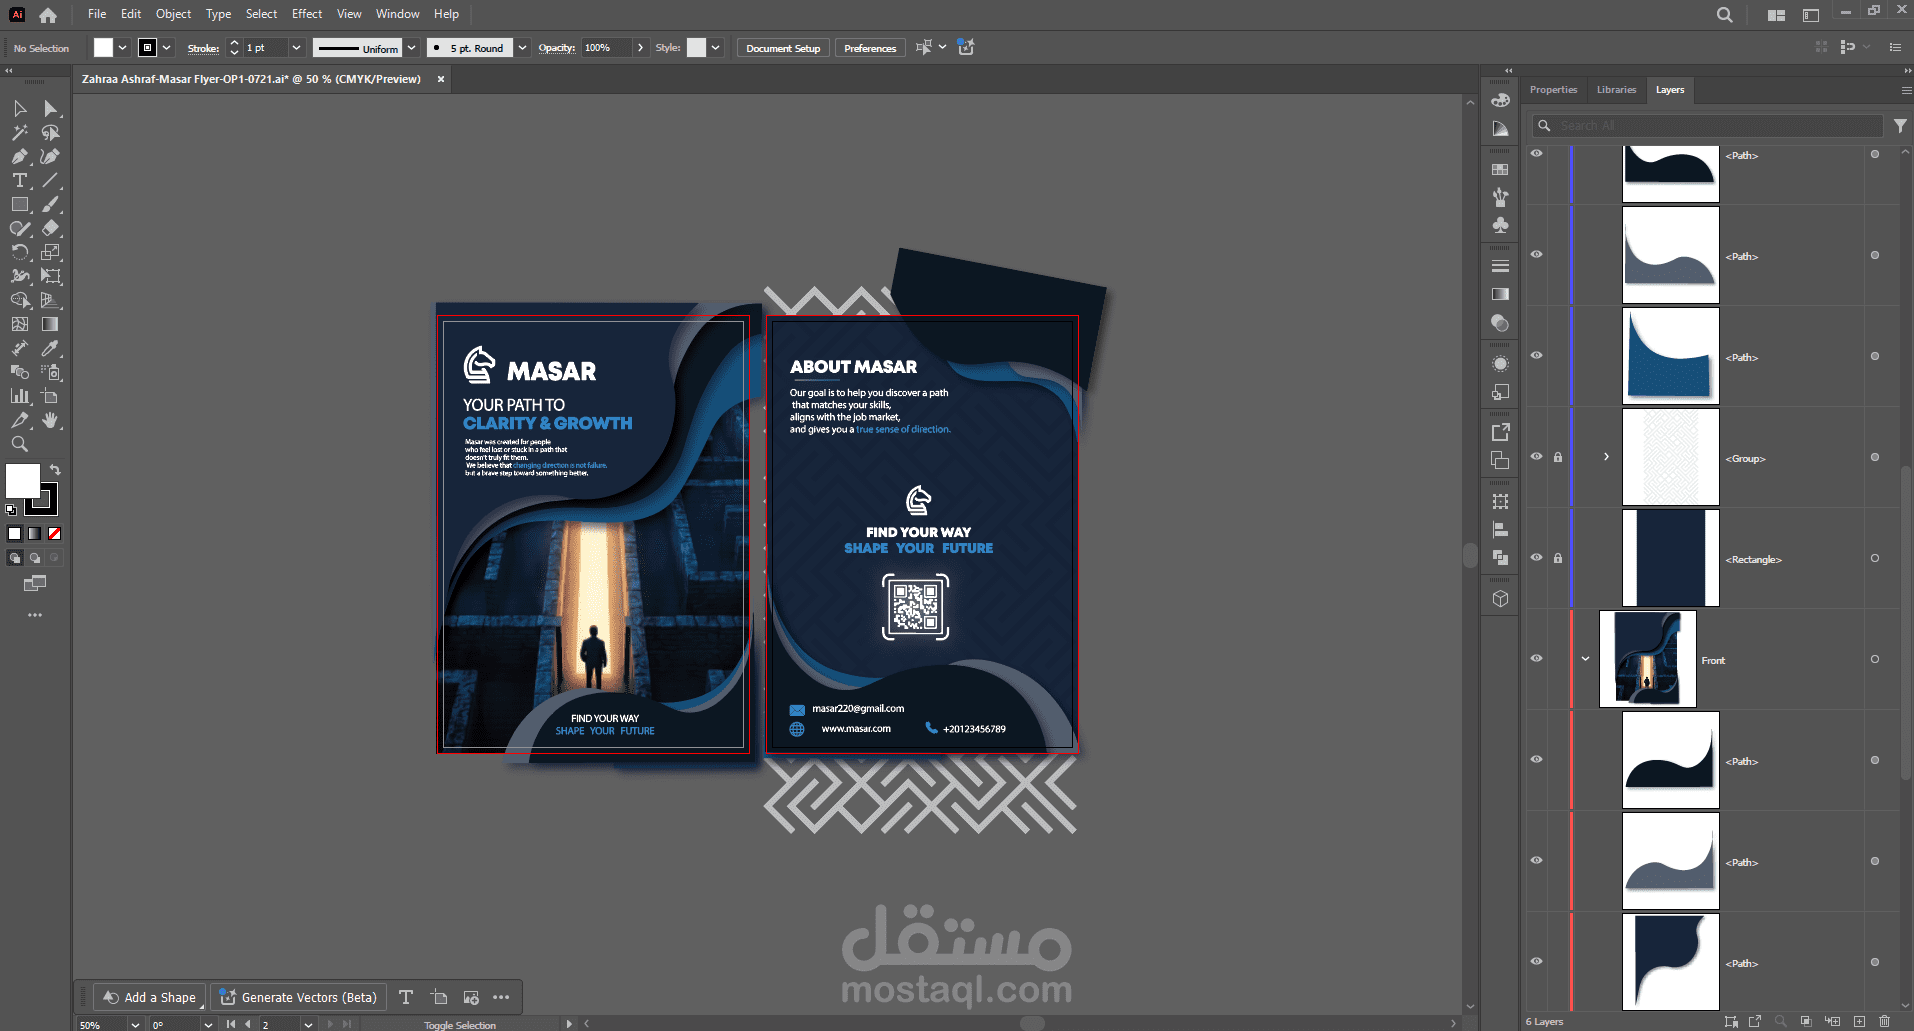Select the Rectangle tool
The height and width of the screenshot is (1031, 1914).
point(20,204)
